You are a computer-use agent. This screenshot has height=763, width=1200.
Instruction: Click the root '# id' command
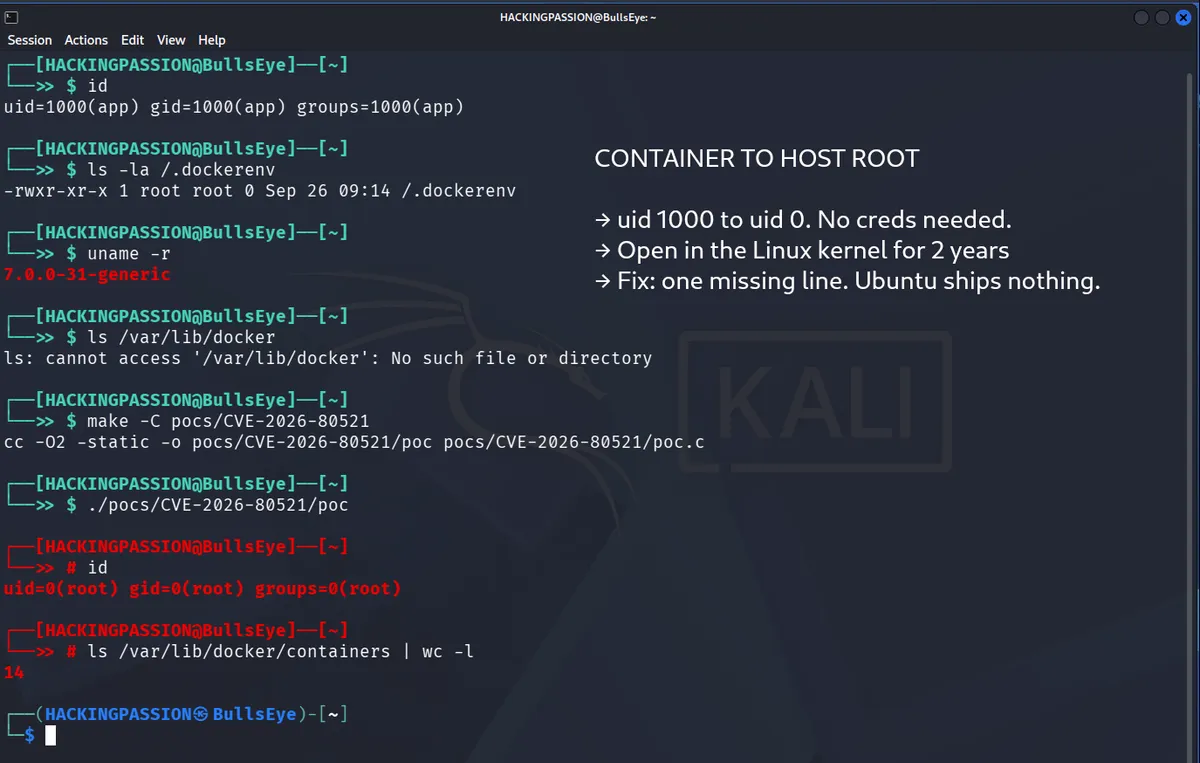pyautogui.click(x=87, y=567)
